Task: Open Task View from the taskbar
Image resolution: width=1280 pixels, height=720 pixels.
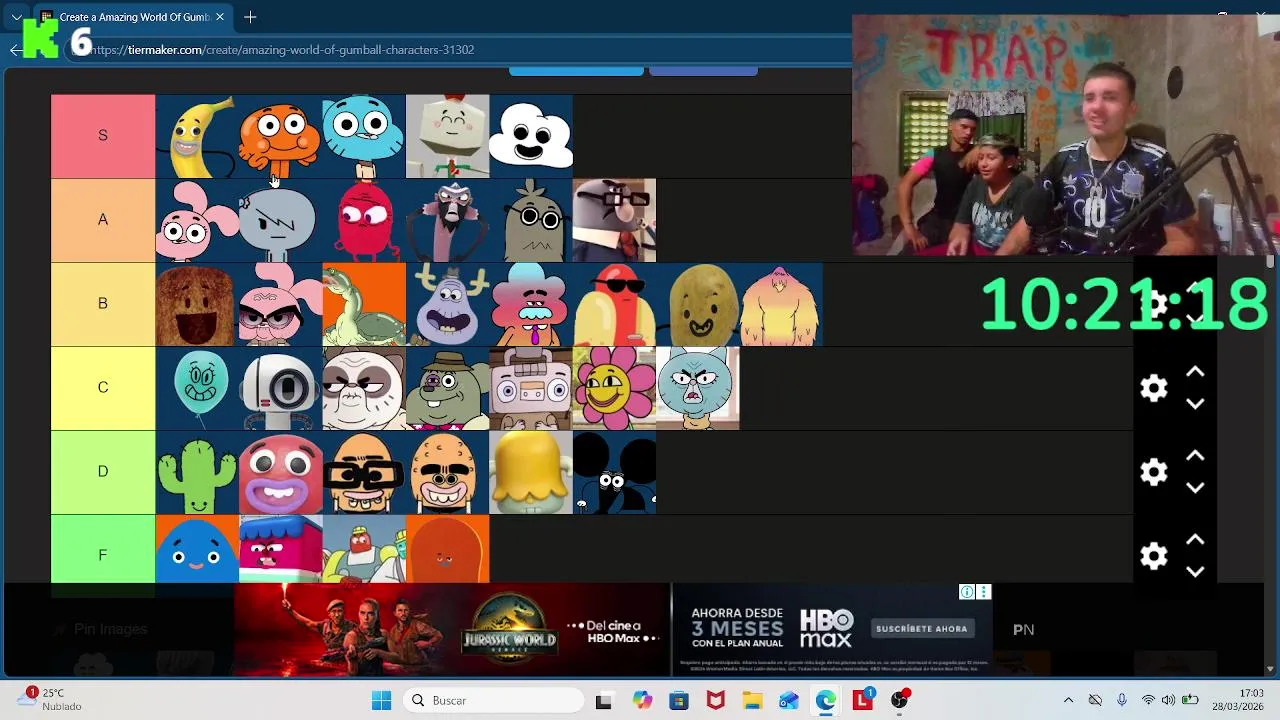Action: click(603, 701)
